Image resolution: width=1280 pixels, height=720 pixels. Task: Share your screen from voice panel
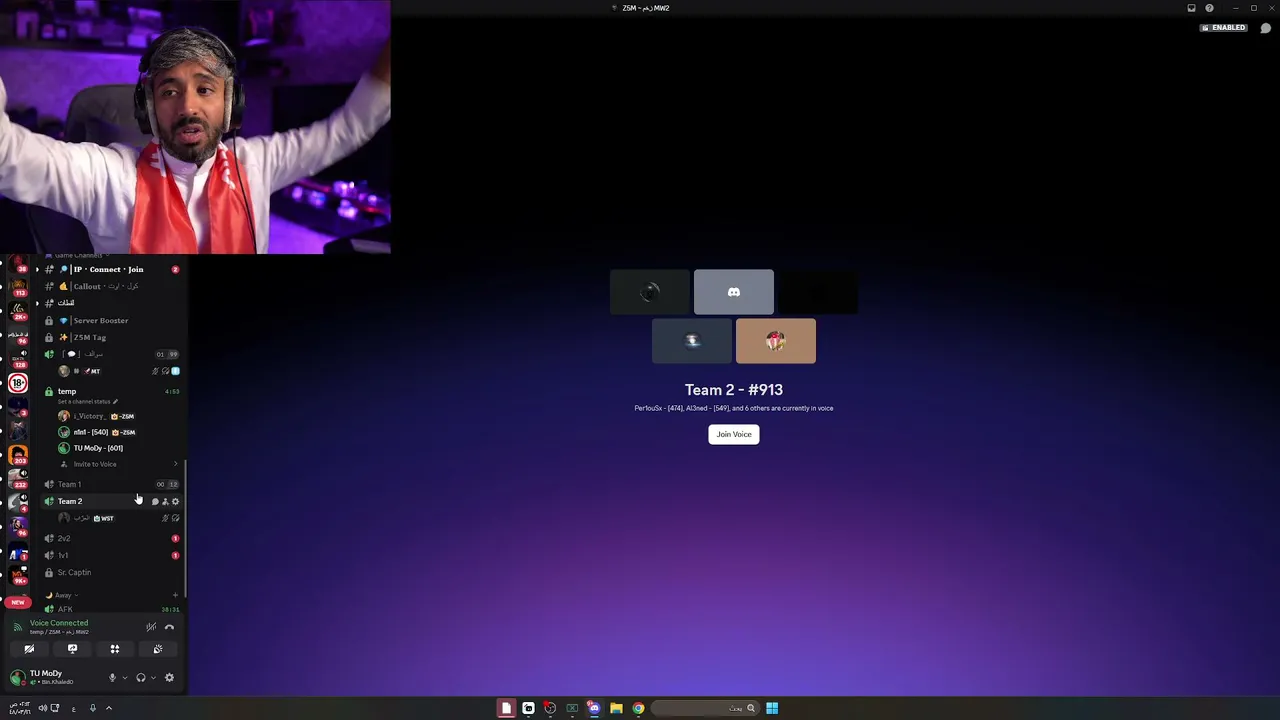click(x=72, y=649)
